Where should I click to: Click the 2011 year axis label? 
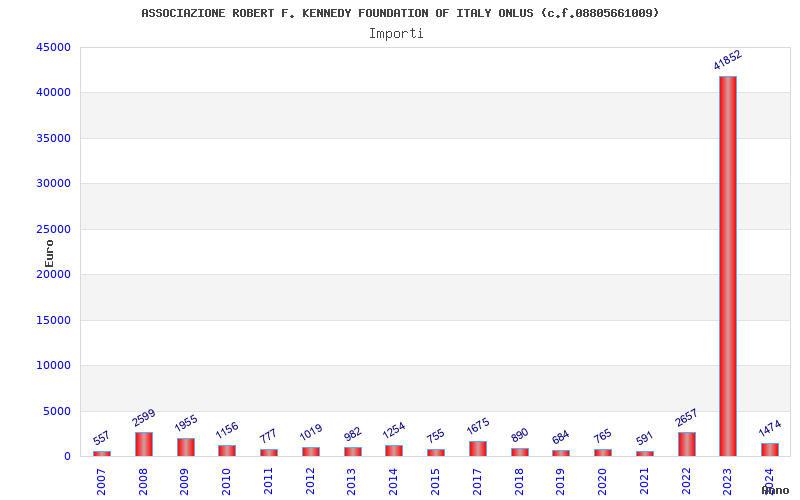coord(268,482)
